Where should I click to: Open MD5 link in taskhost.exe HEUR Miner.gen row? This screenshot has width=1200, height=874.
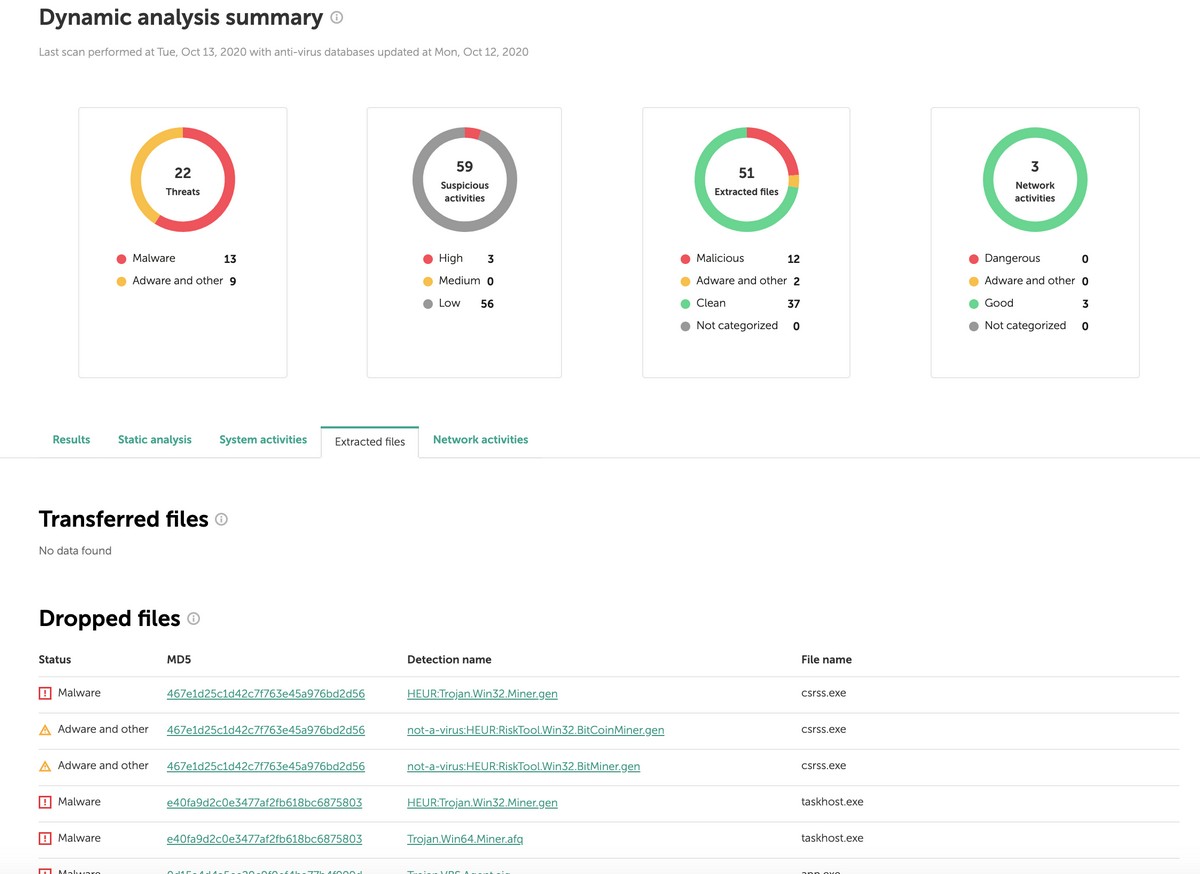(x=265, y=802)
